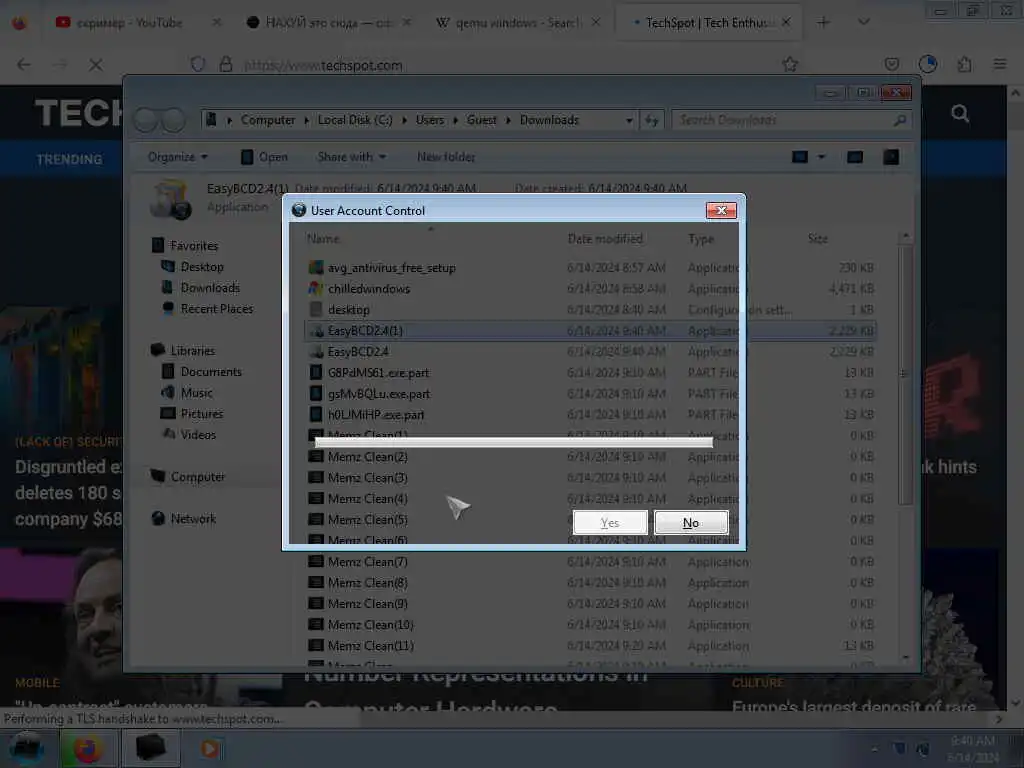Bookmark this page with star icon
The width and height of the screenshot is (1024, 768).
[790, 64]
